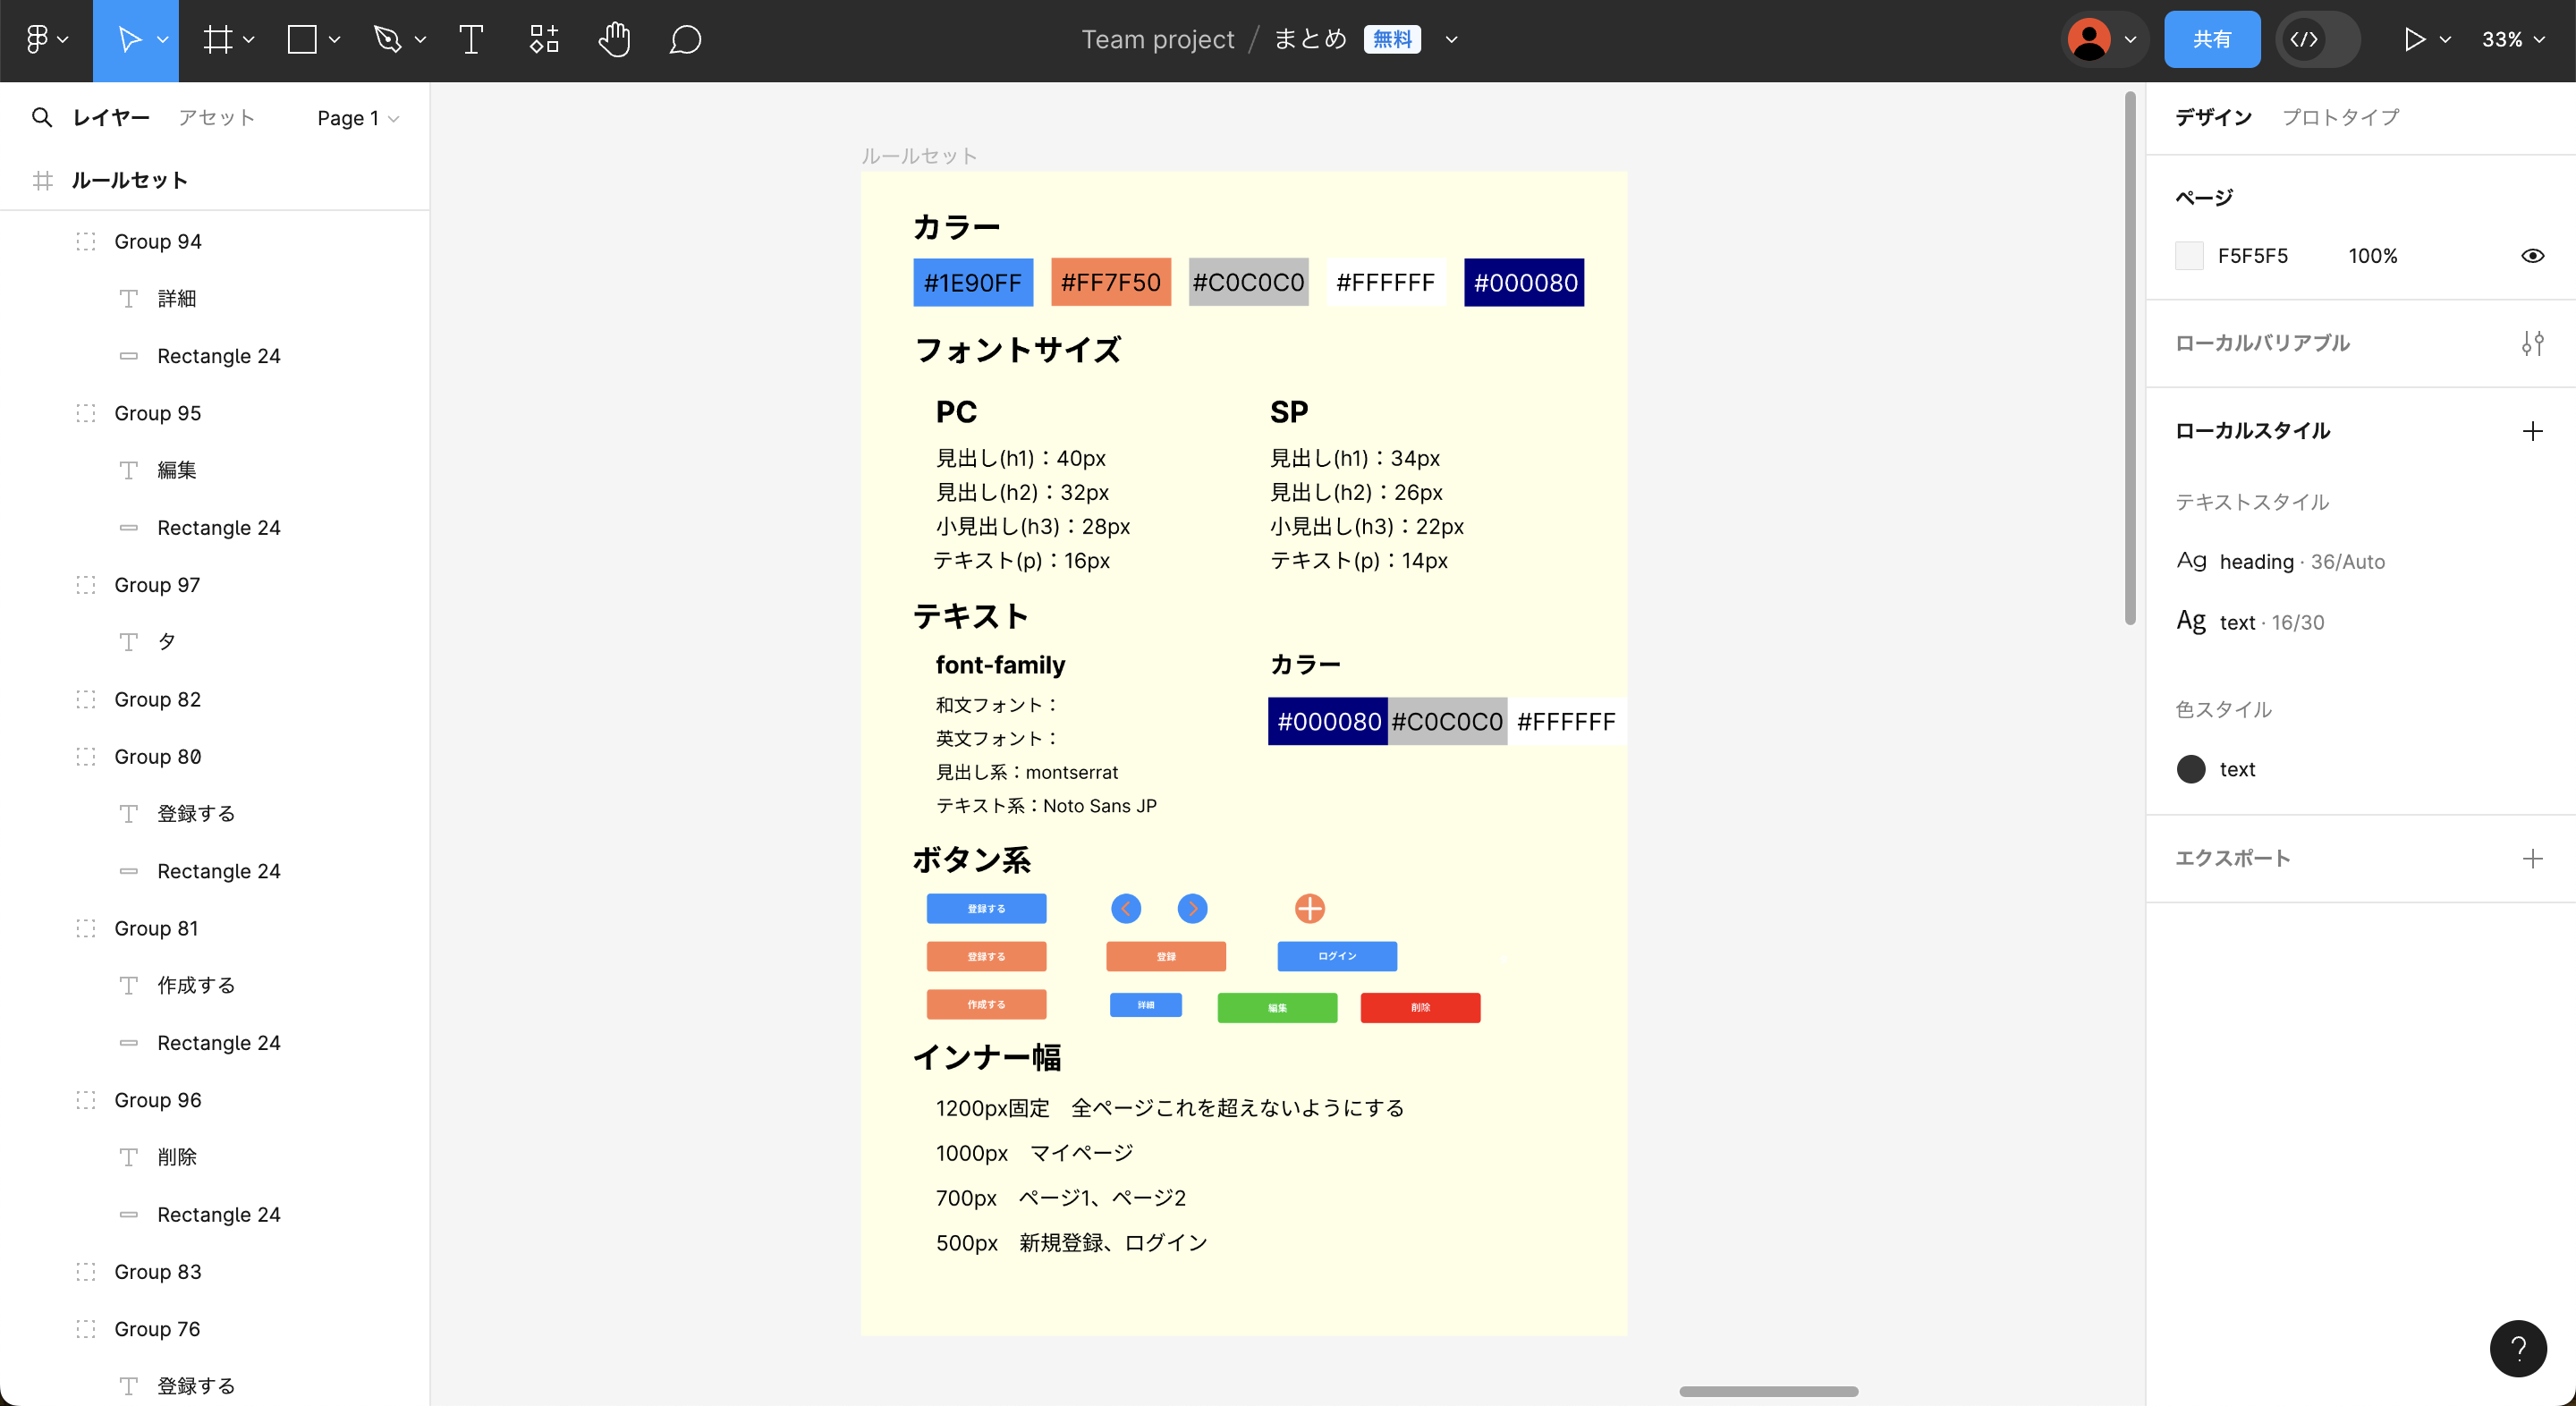Select the Move tool

pyautogui.click(x=130, y=40)
